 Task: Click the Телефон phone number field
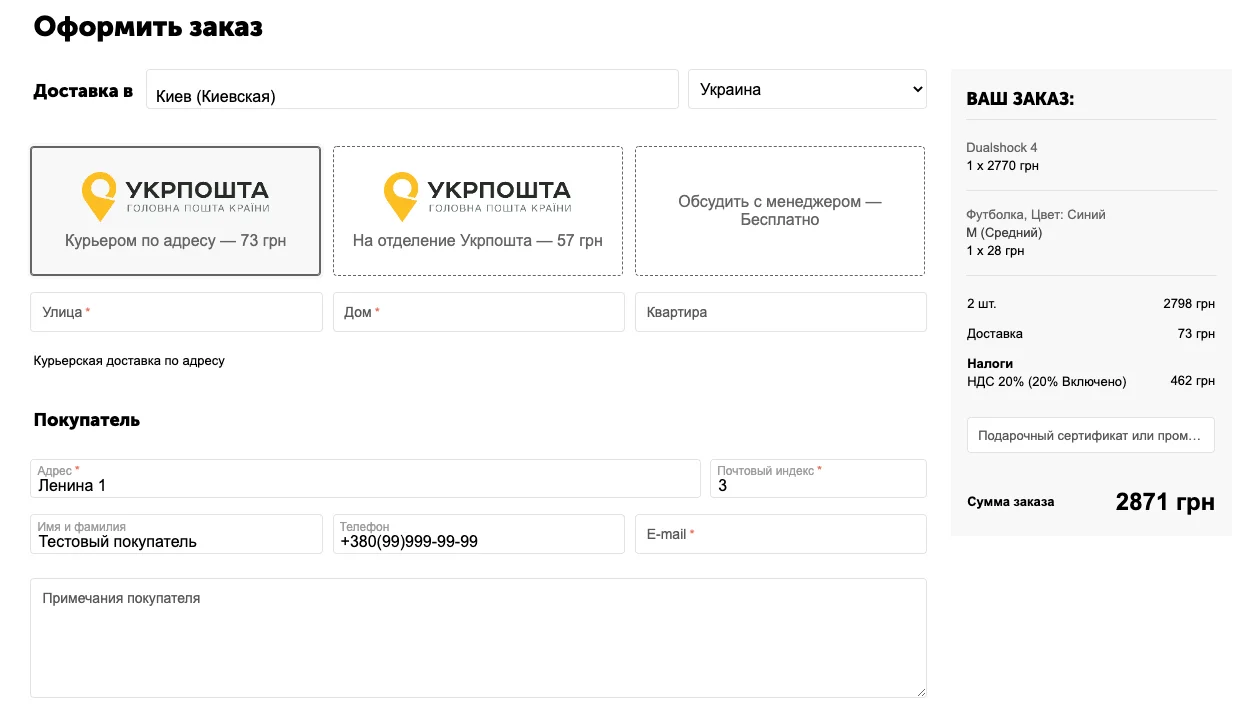tap(478, 541)
